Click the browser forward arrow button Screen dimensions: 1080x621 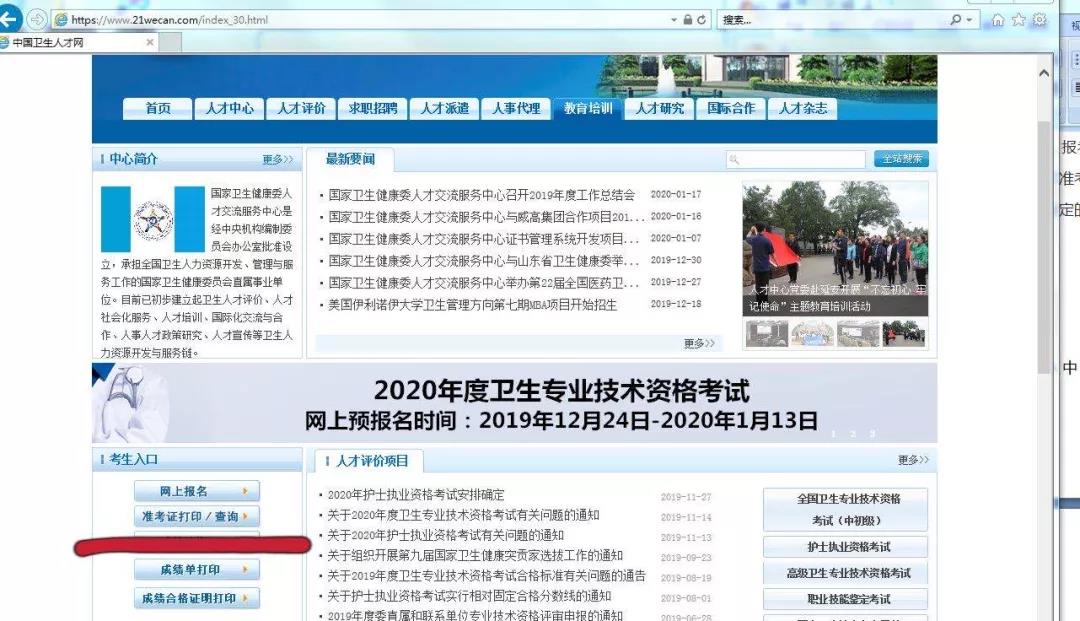click(37, 19)
